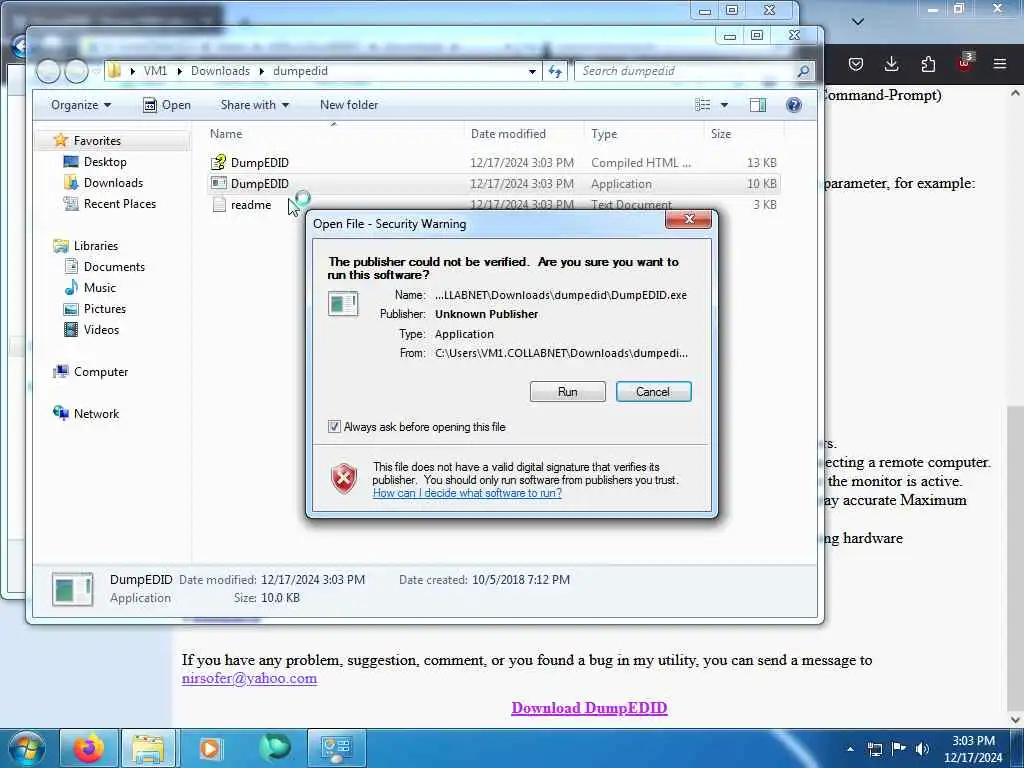Image resolution: width=1024 pixels, height=768 pixels.
Task: Open Action Center flag tray icon
Action: point(899,749)
